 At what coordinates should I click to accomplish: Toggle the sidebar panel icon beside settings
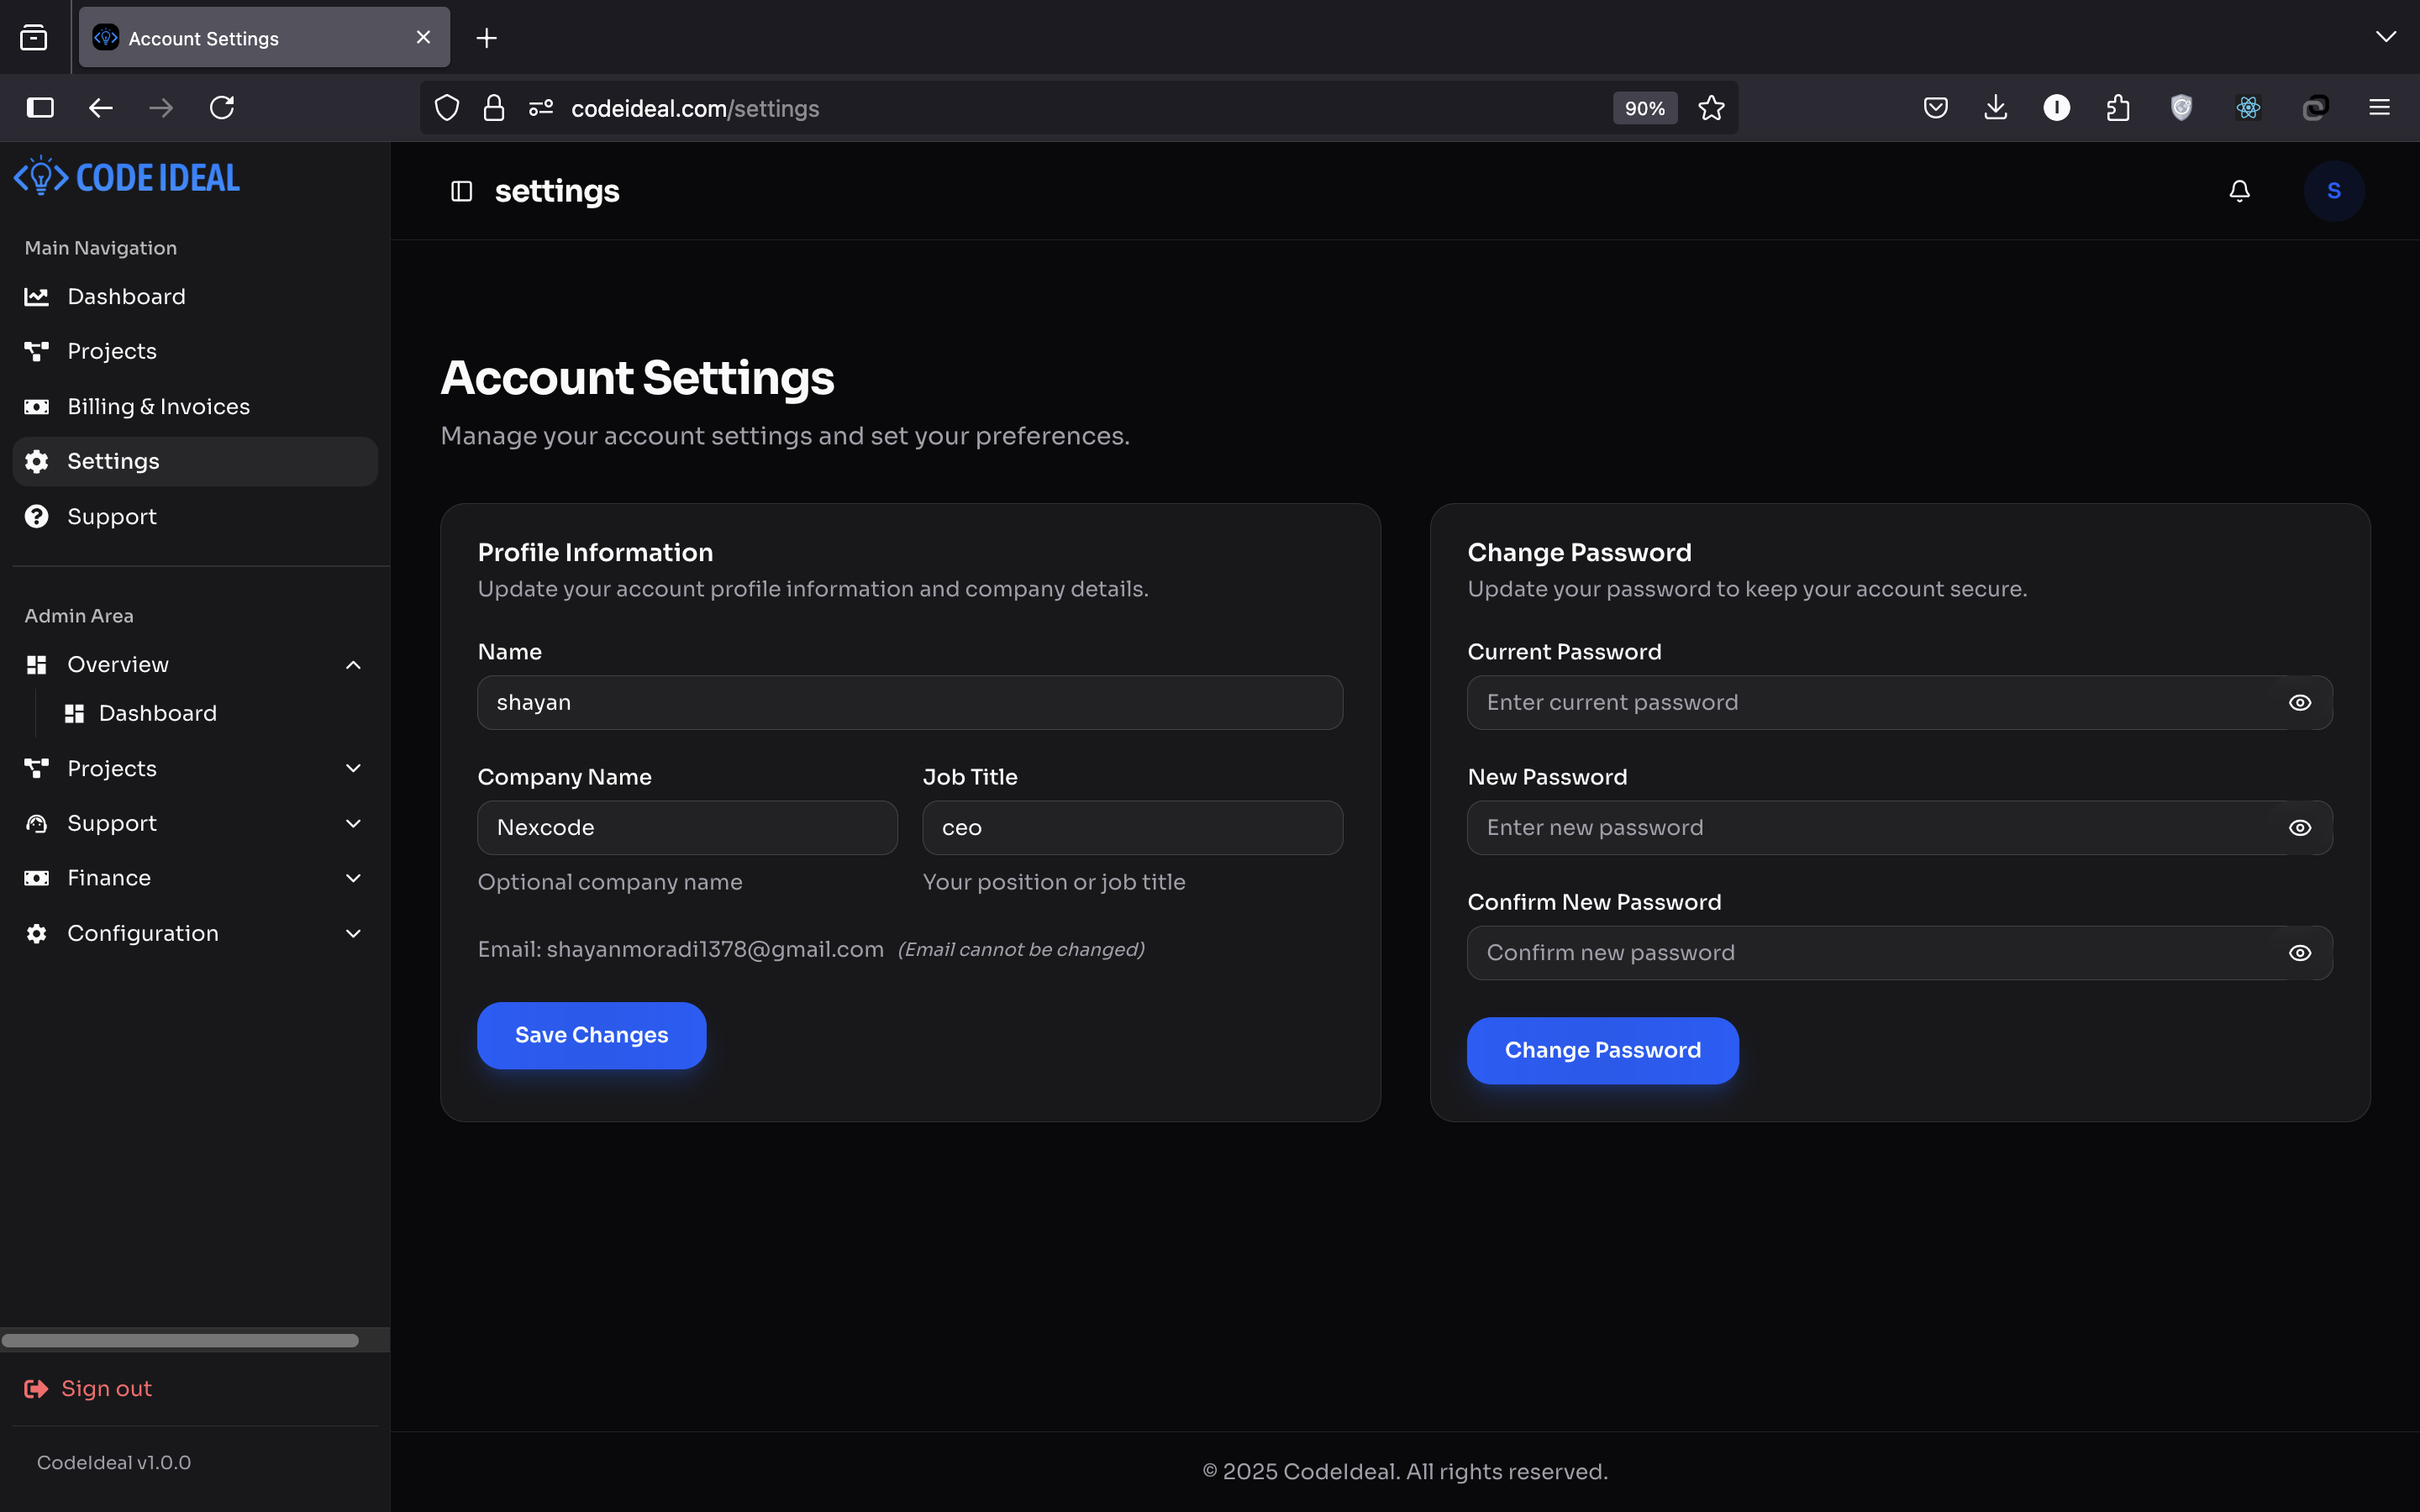click(x=461, y=191)
